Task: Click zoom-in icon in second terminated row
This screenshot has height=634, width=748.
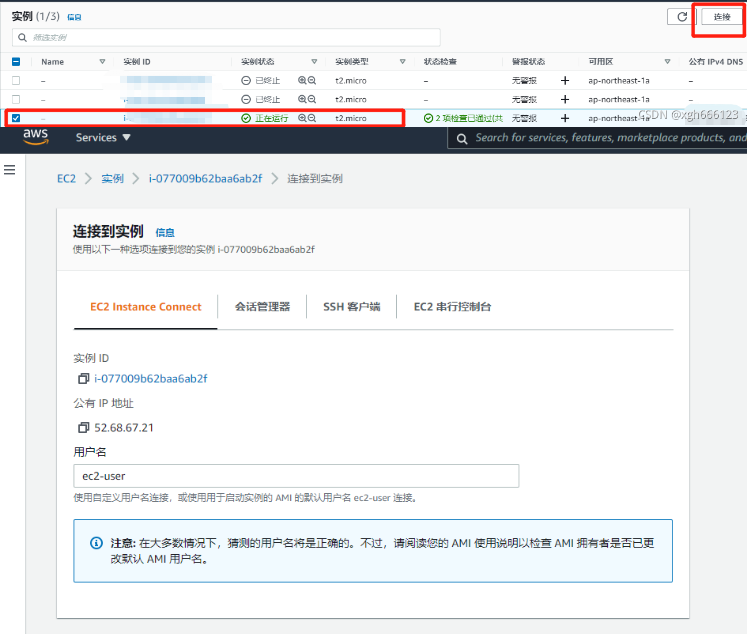Action: pyautogui.click(x=302, y=99)
